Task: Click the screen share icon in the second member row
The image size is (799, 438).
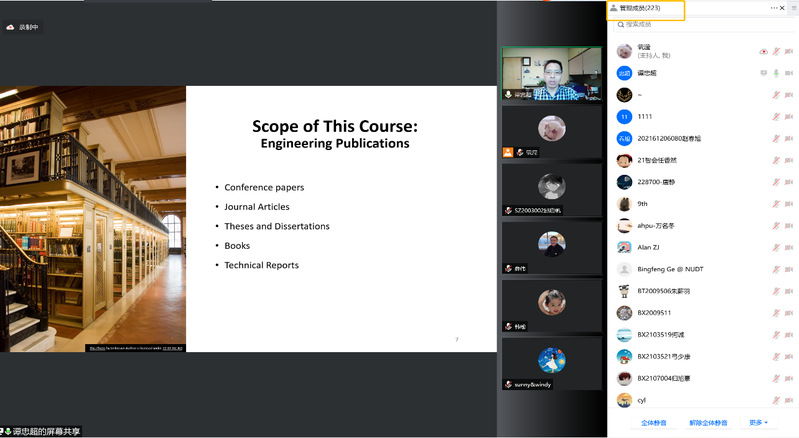Action: (763, 73)
